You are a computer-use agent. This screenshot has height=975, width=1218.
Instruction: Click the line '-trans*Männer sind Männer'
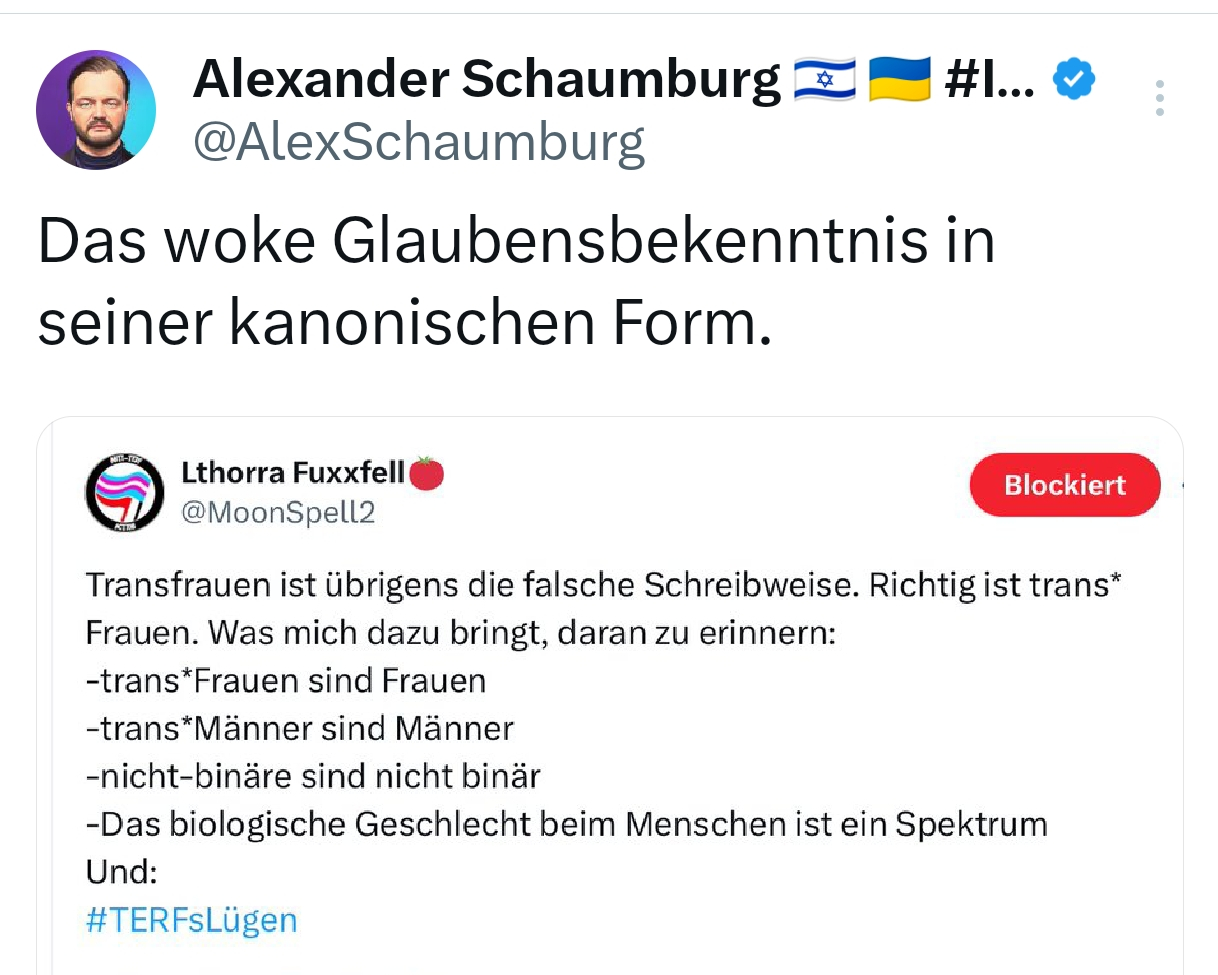(x=300, y=729)
